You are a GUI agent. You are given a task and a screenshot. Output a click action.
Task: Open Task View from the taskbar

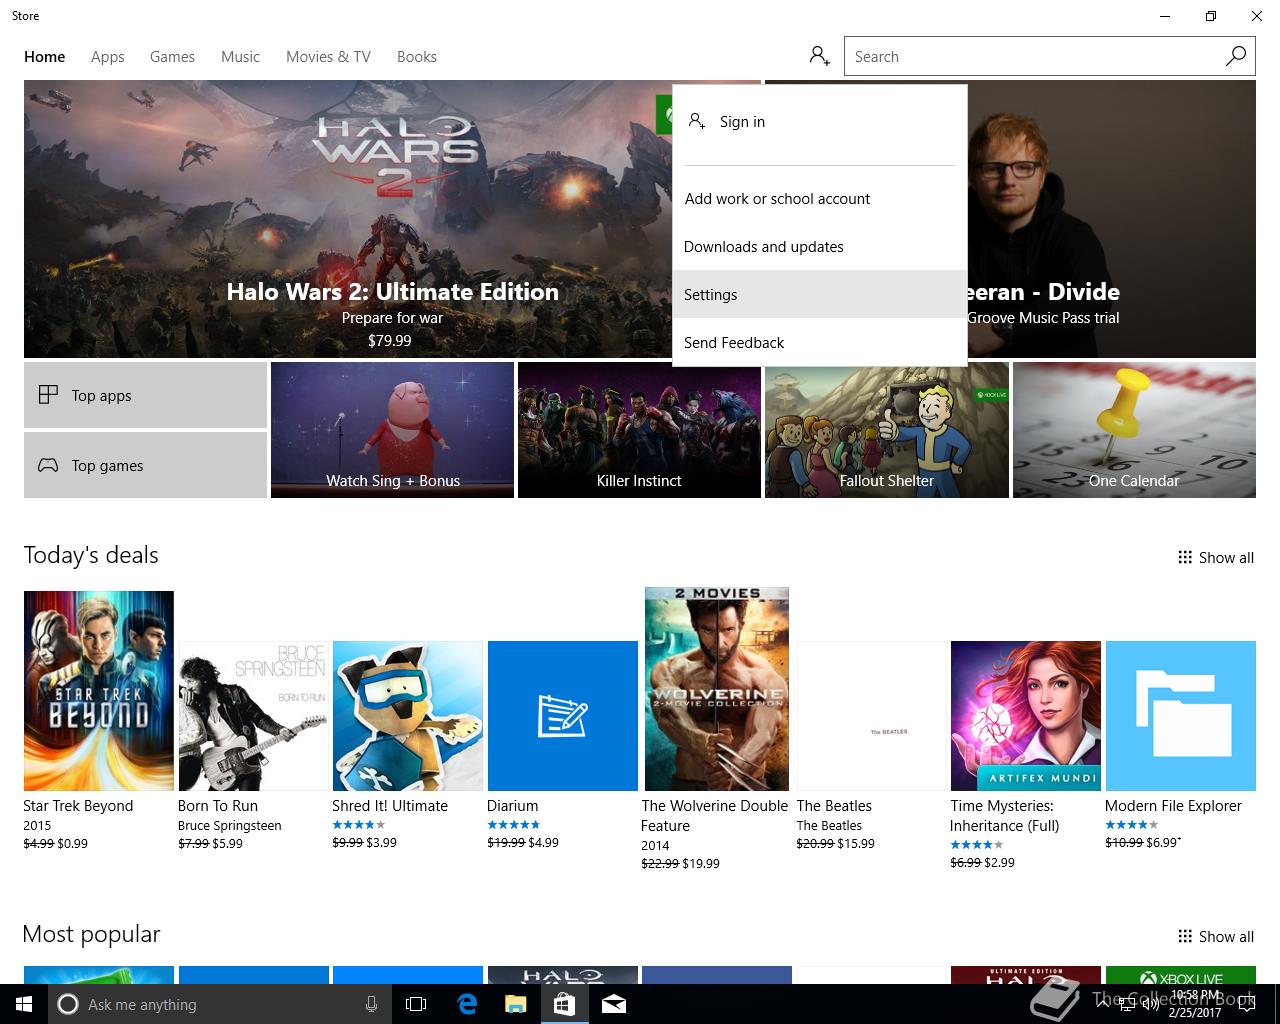416,1004
